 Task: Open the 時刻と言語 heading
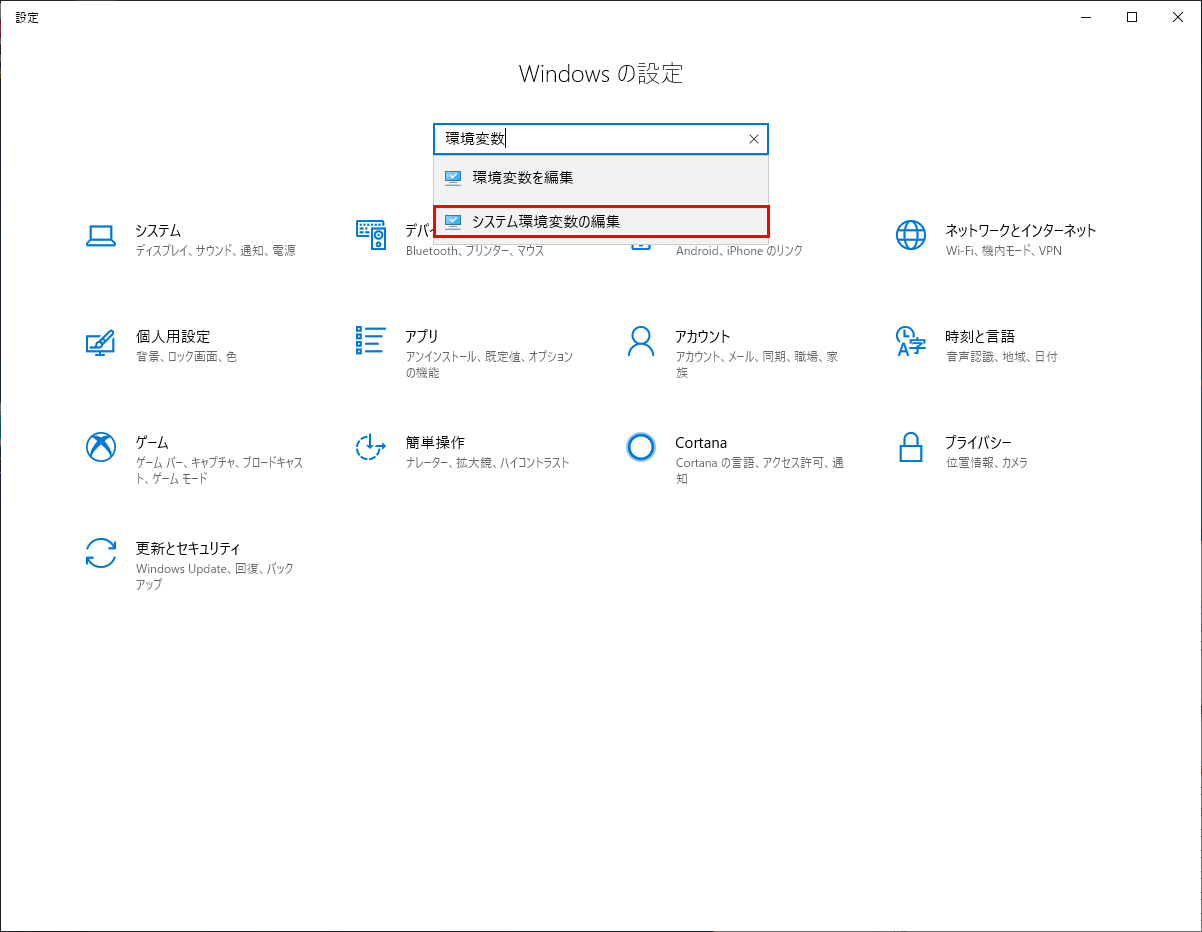click(x=980, y=337)
